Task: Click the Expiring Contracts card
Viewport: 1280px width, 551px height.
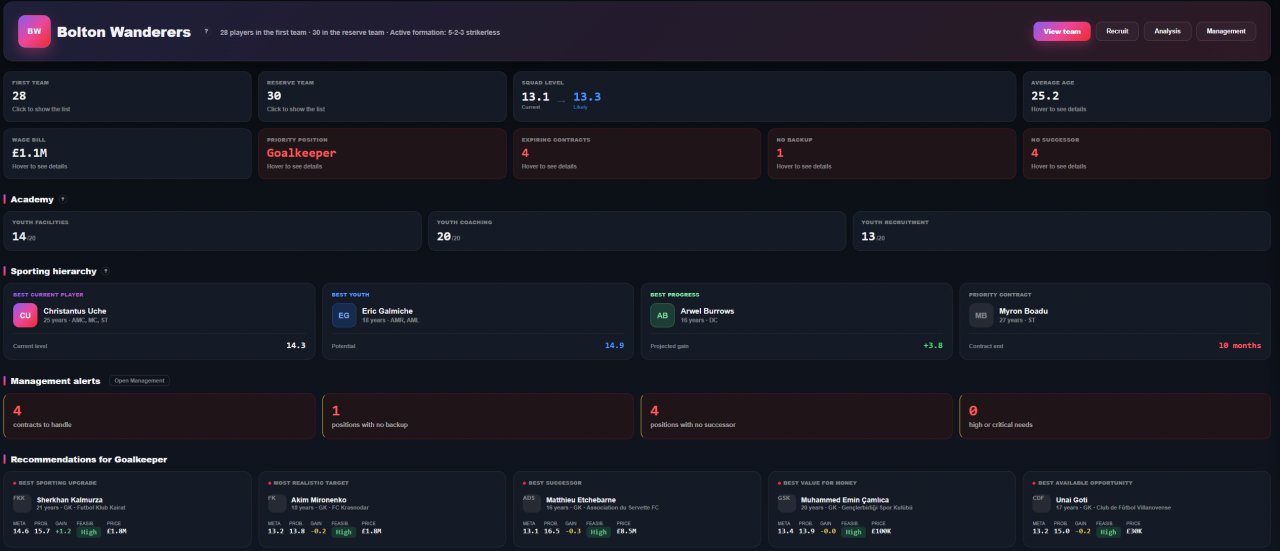Action: tap(637, 153)
